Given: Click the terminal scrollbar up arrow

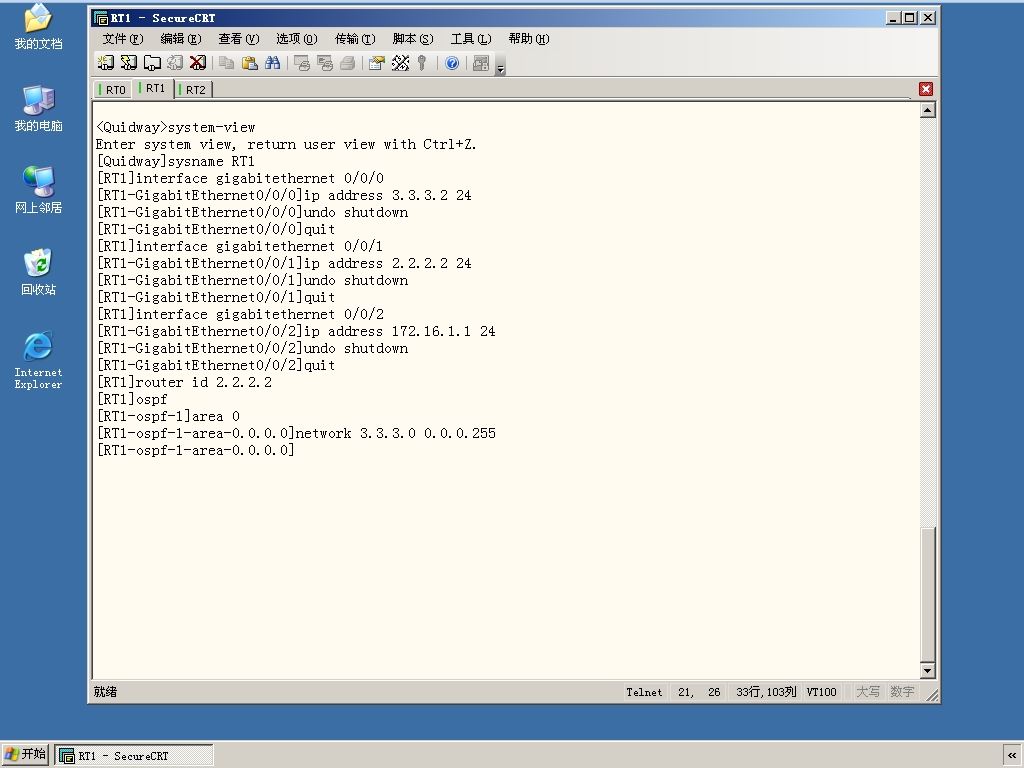Looking at the screenshot, I should [927, 110].
